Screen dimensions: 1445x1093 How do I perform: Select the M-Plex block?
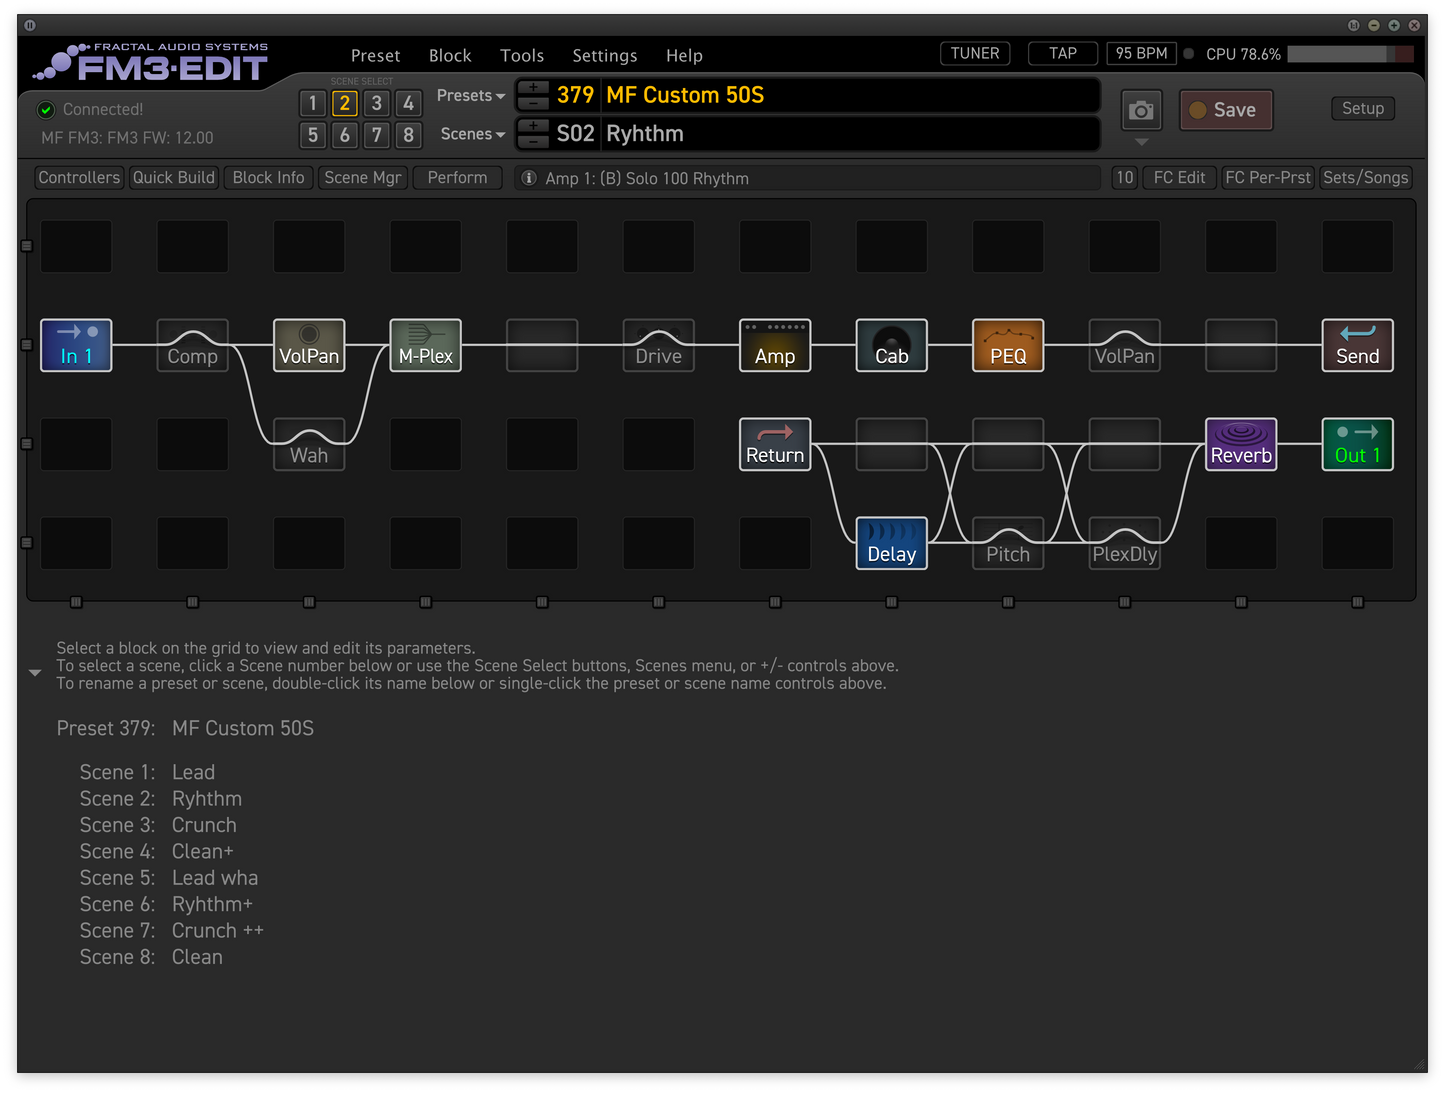425,345
